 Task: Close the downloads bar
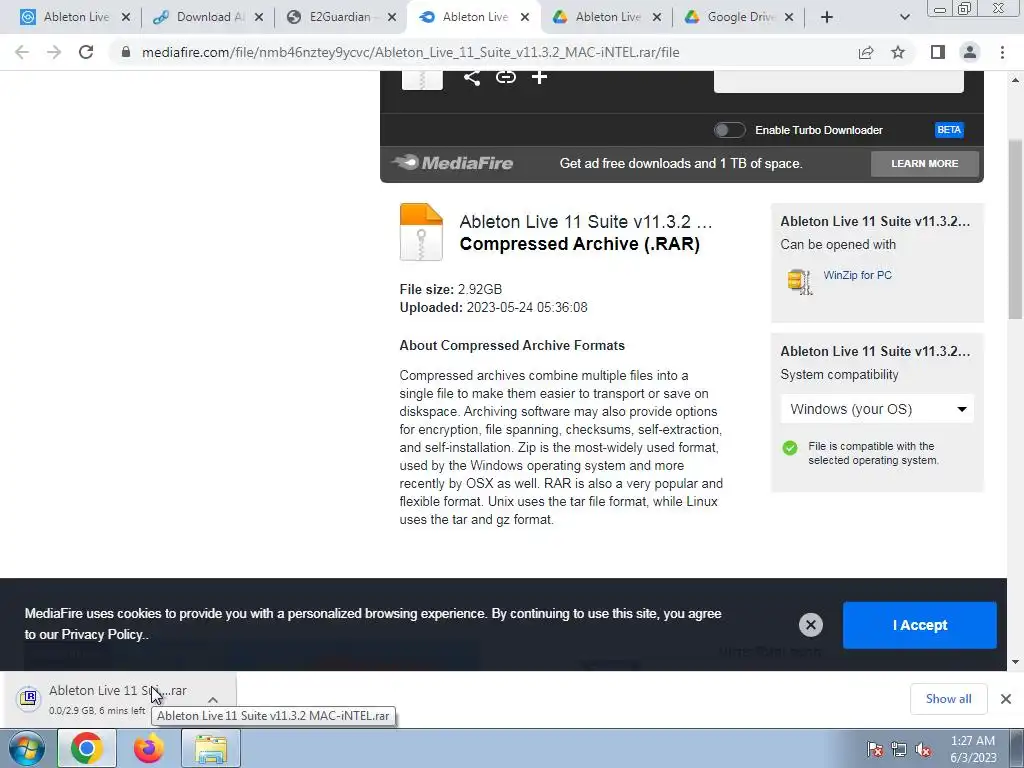pyautogui.click(x=1006, y=699)
